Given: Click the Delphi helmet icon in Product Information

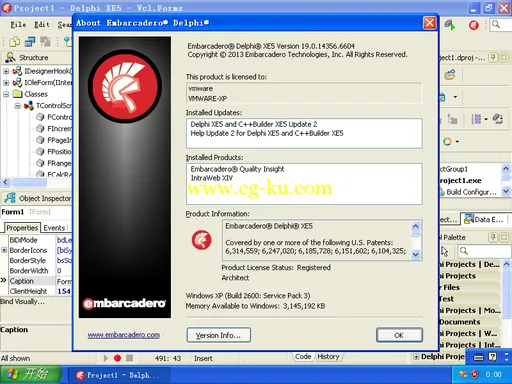Looking at the screenshot, I should (201, 240).
